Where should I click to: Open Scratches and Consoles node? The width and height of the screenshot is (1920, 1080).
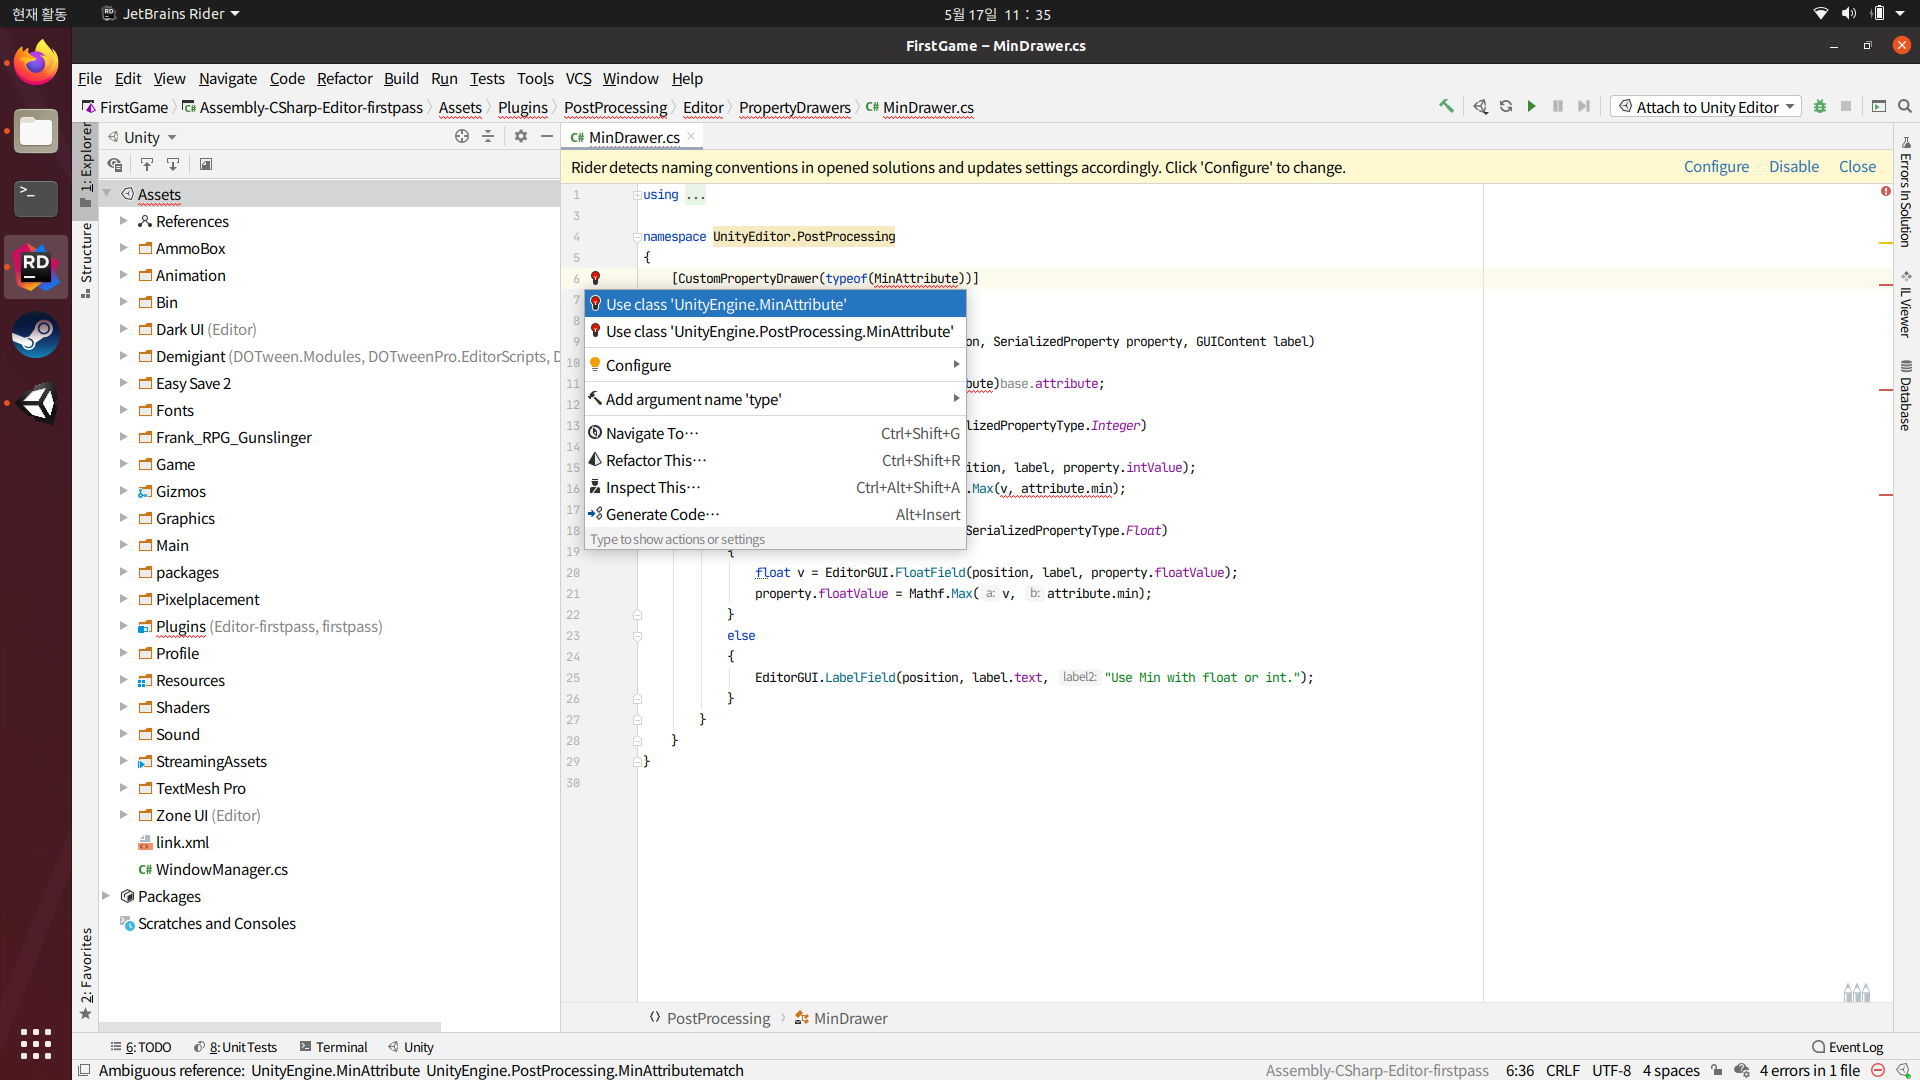click(x=216, y=923)
